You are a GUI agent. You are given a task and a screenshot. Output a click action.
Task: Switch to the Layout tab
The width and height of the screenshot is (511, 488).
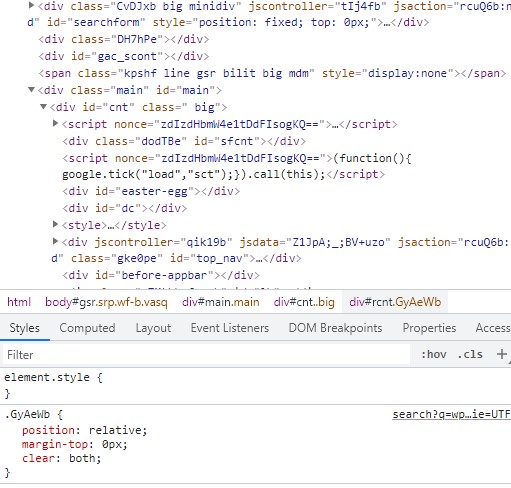153,328
